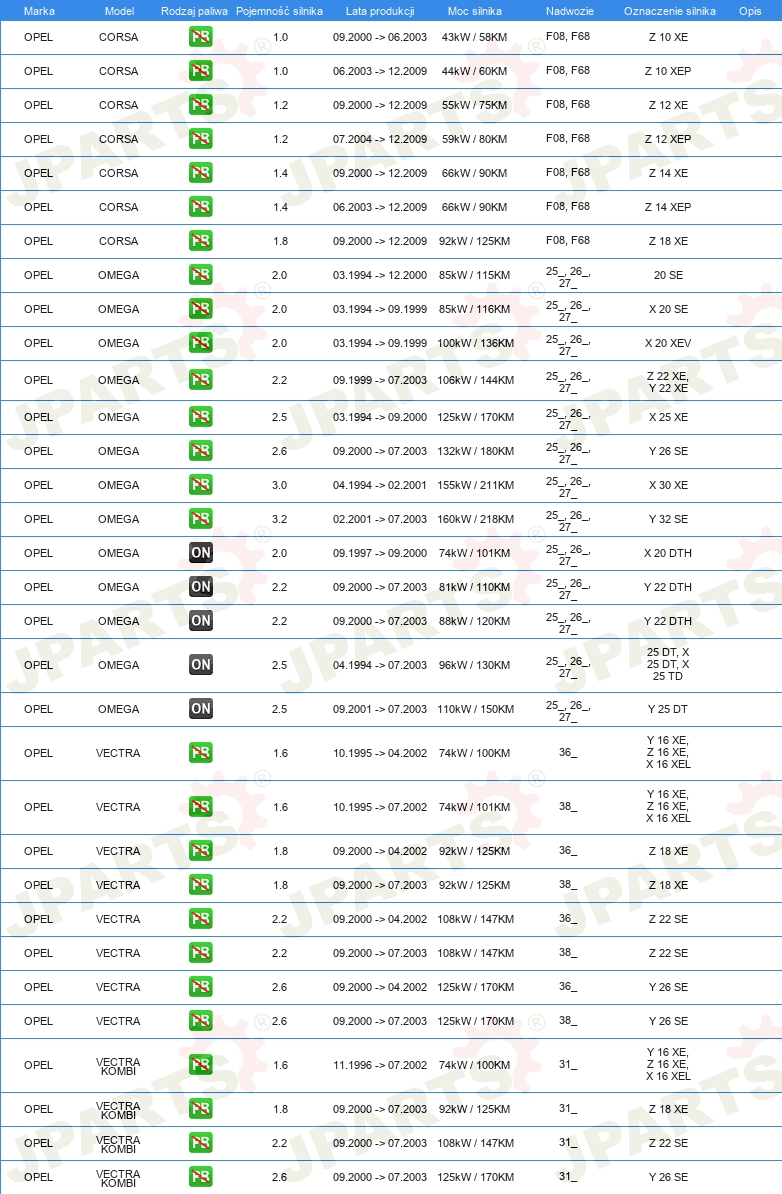Click the Rodzaj paliwa column header
Image resolution: width=782 pixels, height=1194 pixels.
[194, 11]
